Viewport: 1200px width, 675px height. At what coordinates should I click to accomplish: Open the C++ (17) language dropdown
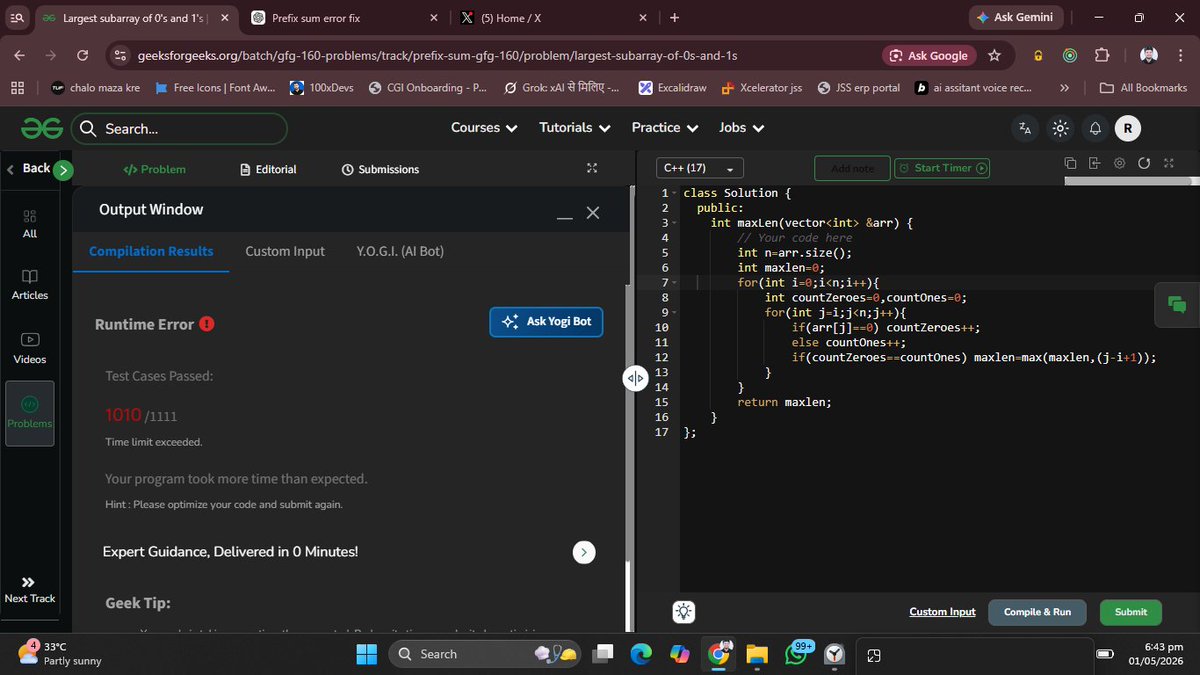coord(699,168)
